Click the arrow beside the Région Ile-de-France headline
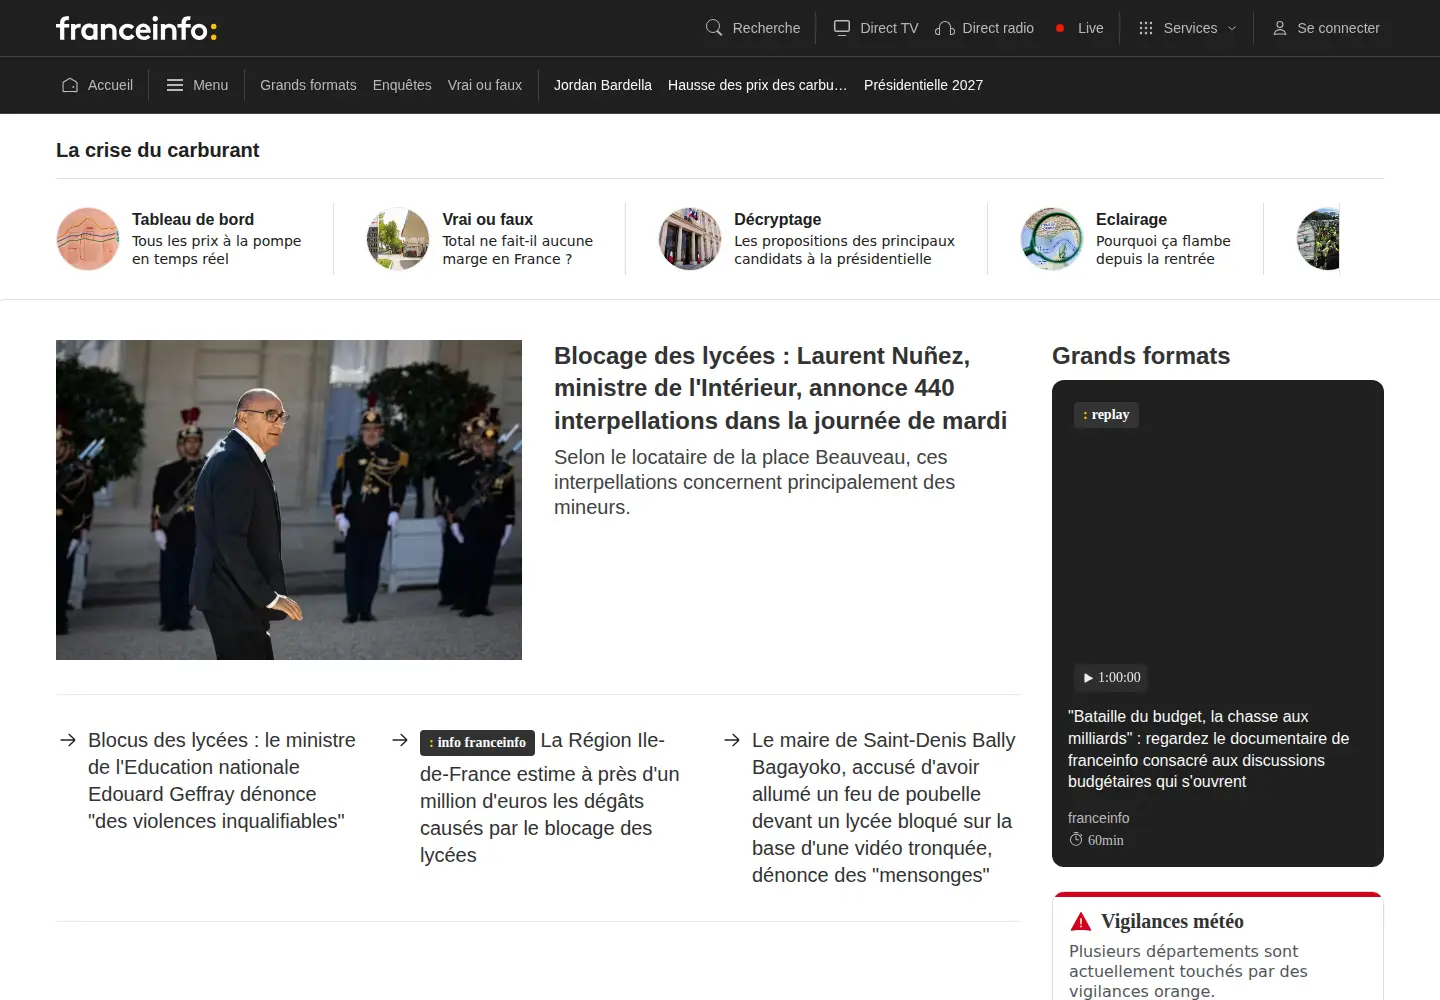 [x=400, y=740]
